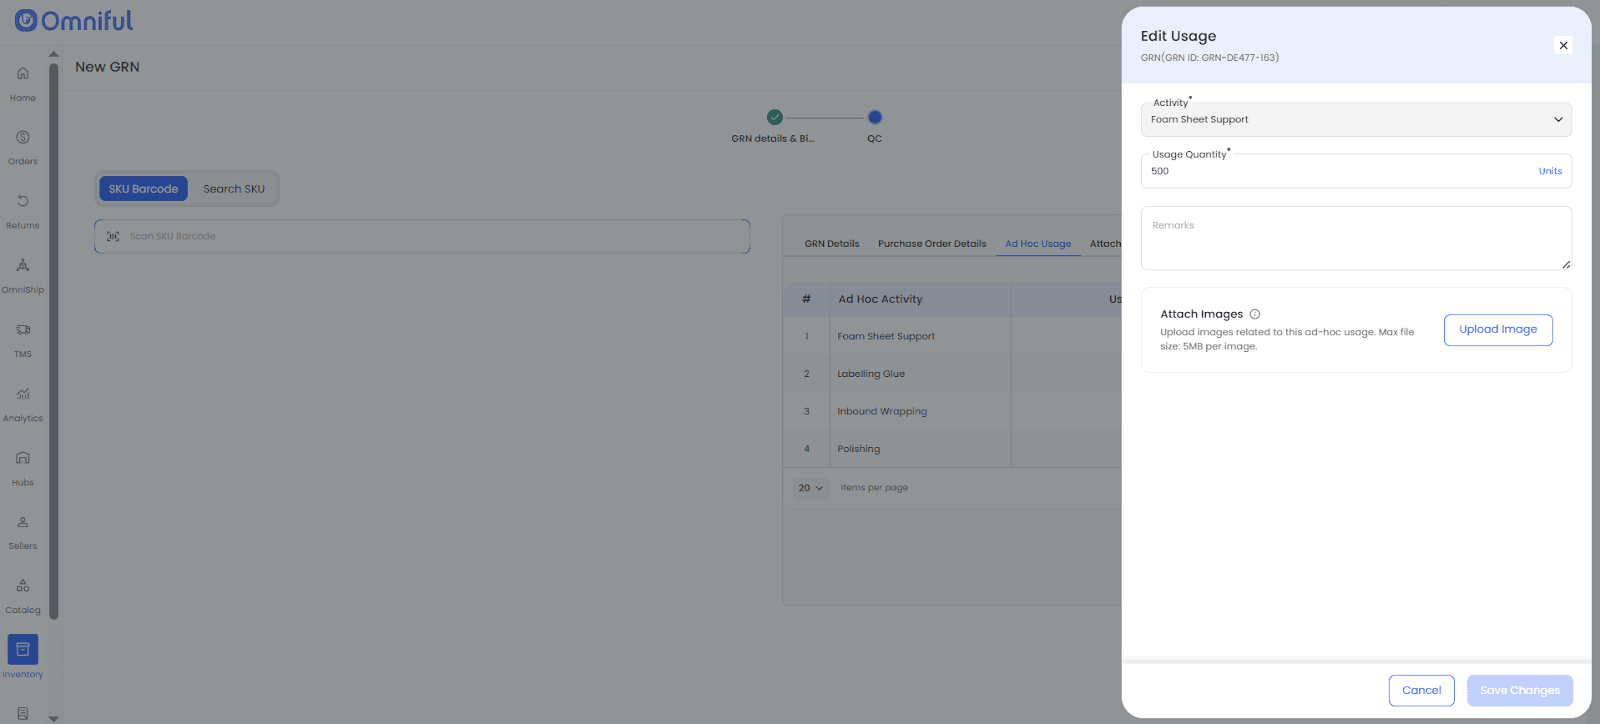Open the Returns sidebar icon
The height and width of the screenshot is (724, 1600).
(23, 202)
